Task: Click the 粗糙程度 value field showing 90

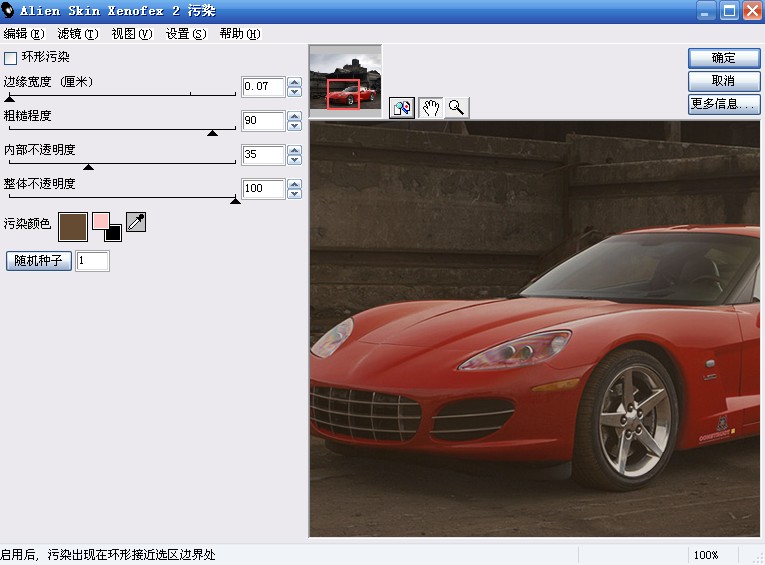Action: [263, 121]
